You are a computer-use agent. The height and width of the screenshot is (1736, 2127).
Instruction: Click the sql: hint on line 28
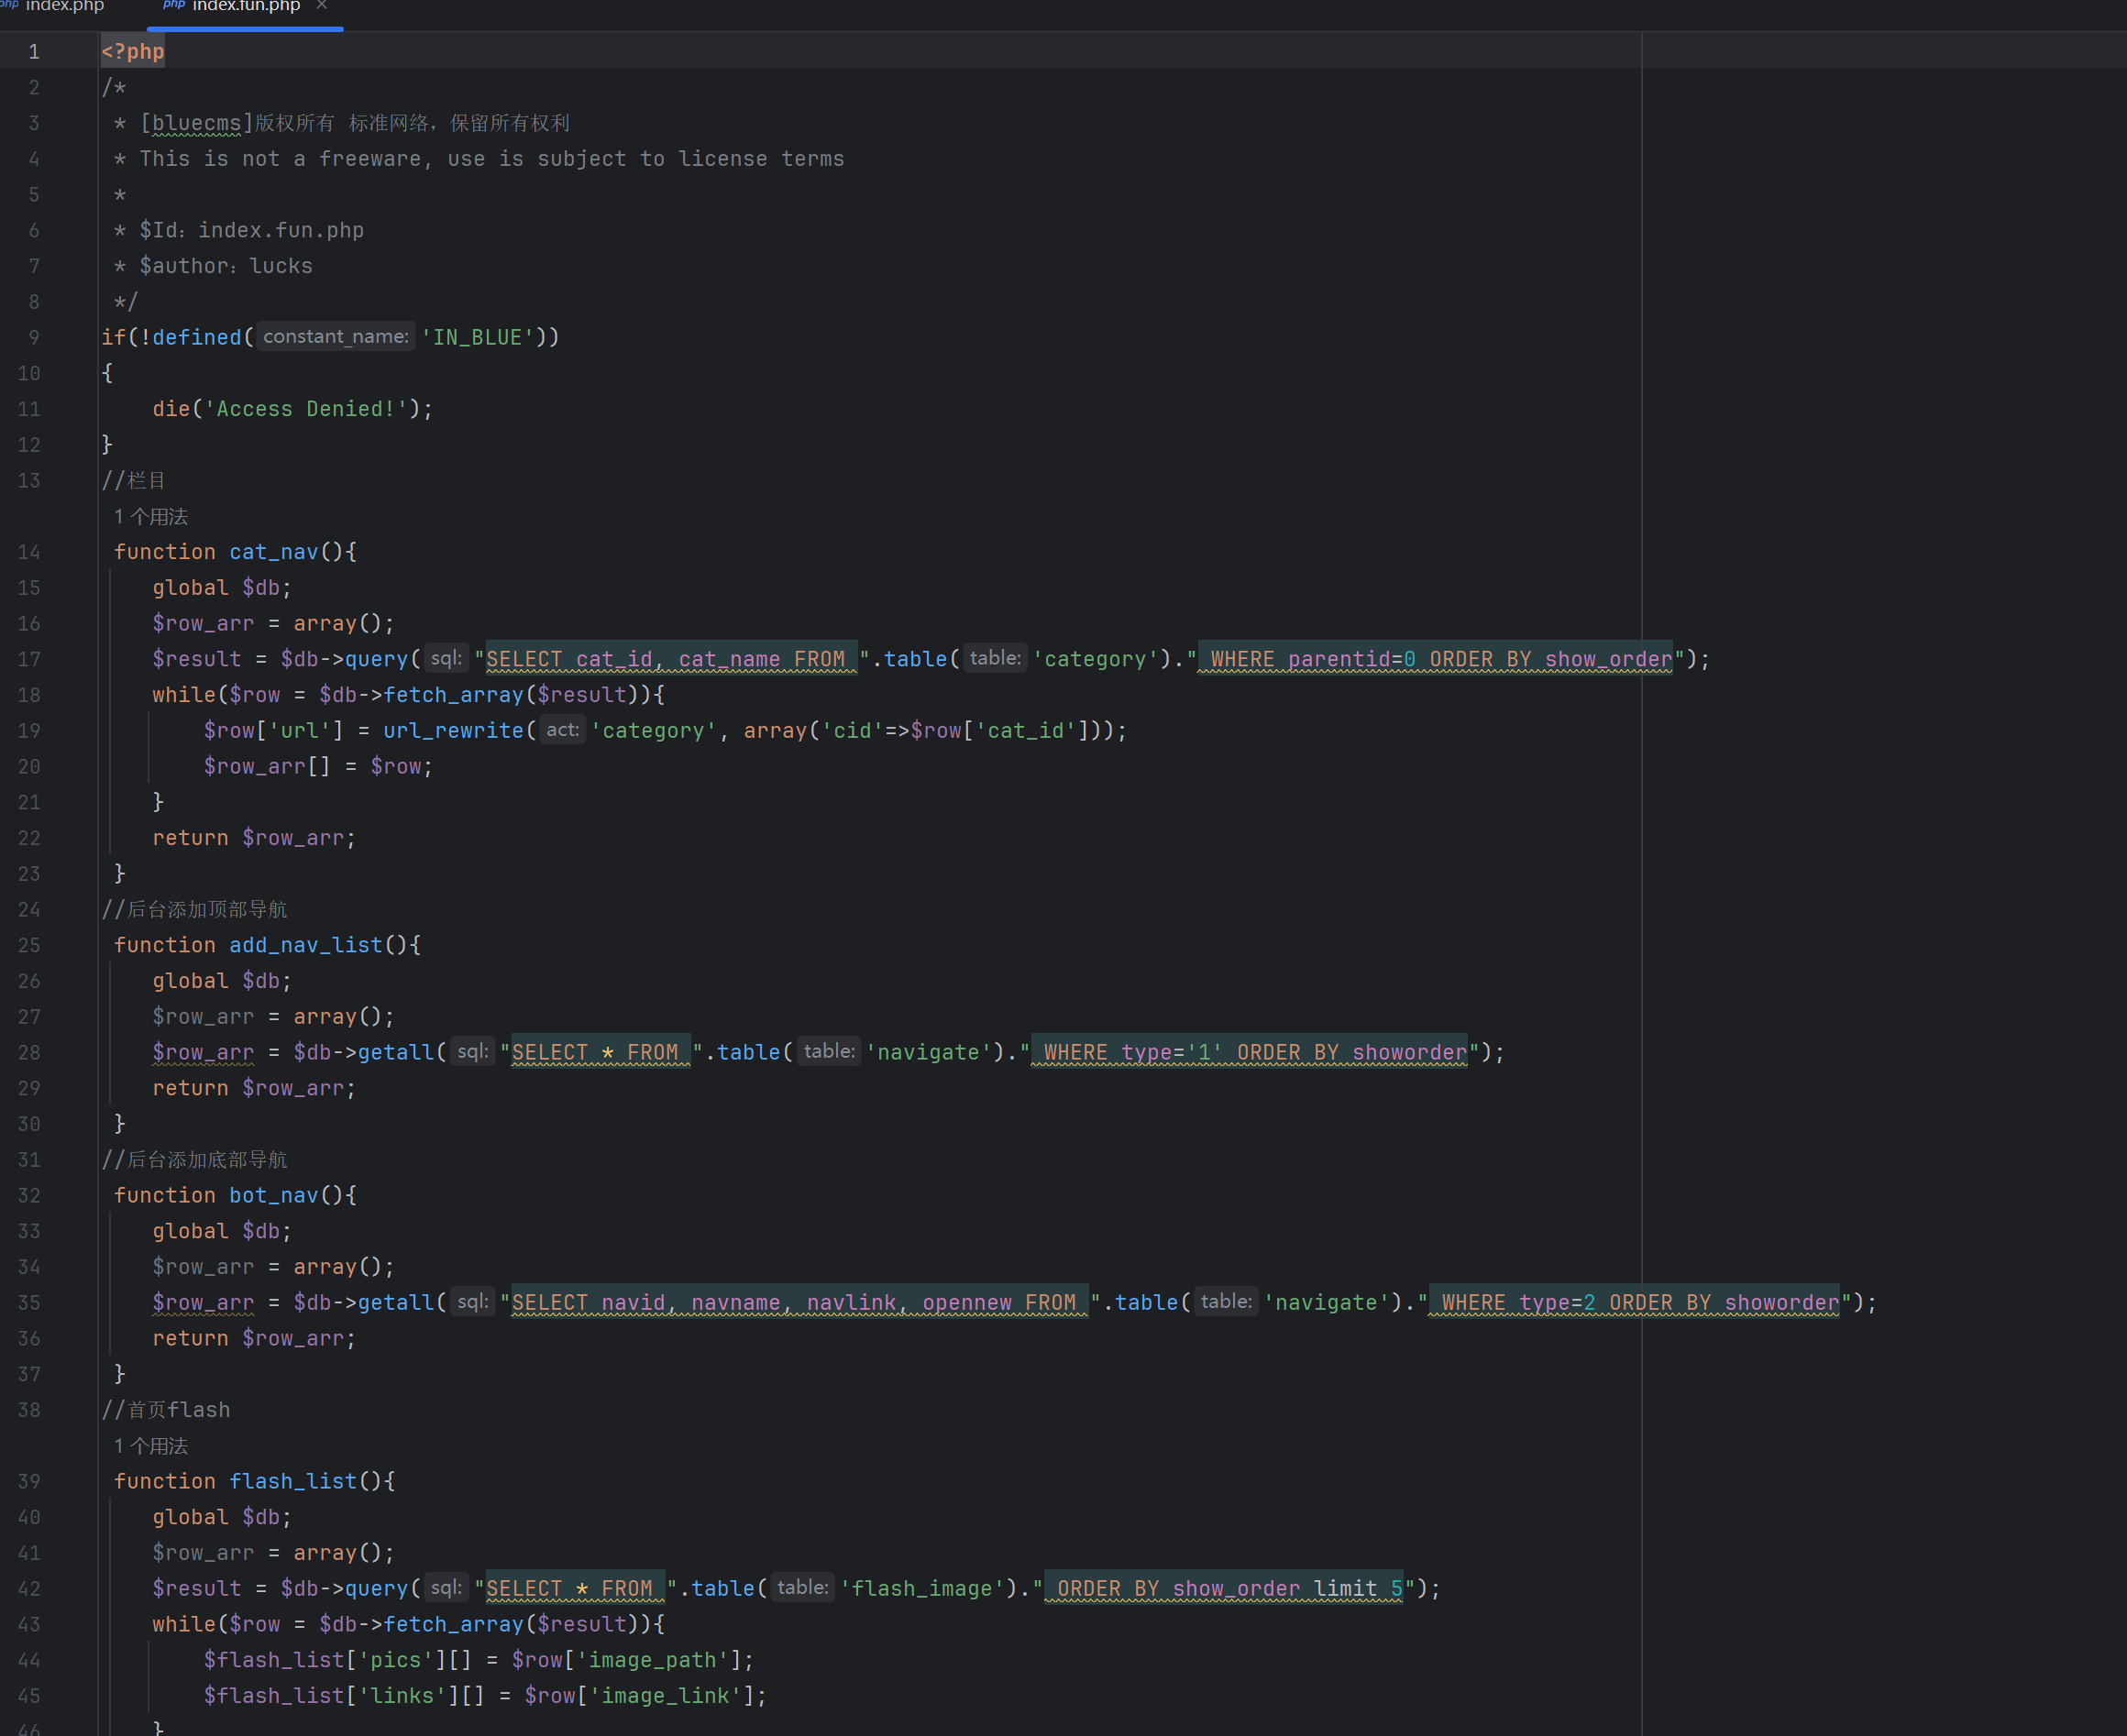point(472,1052)
